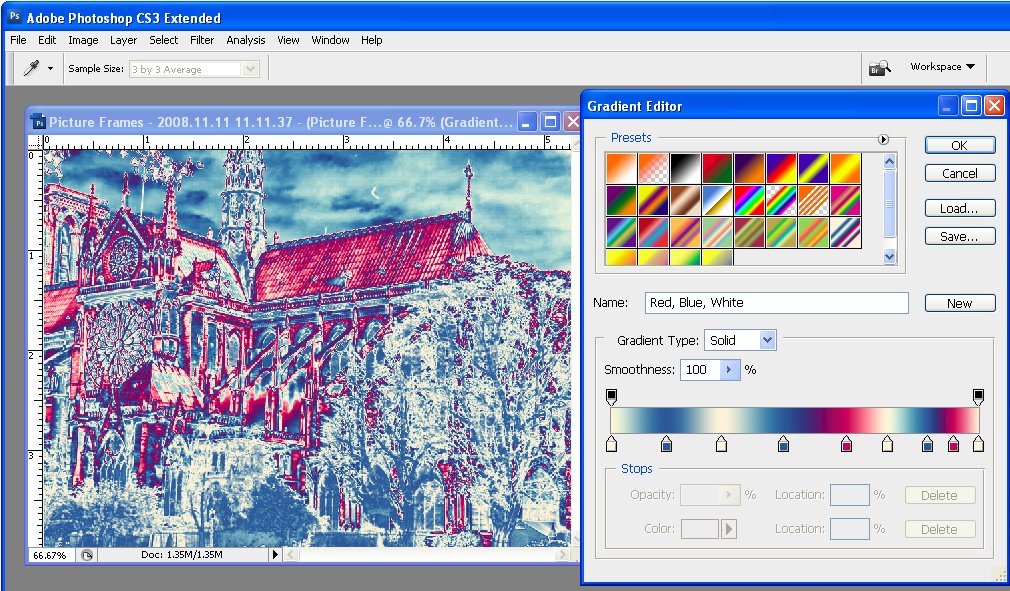Viewport: 1010px width, 591px height.
Task: Click the Color swatch in Stops
Action: (x=700, y=529)
